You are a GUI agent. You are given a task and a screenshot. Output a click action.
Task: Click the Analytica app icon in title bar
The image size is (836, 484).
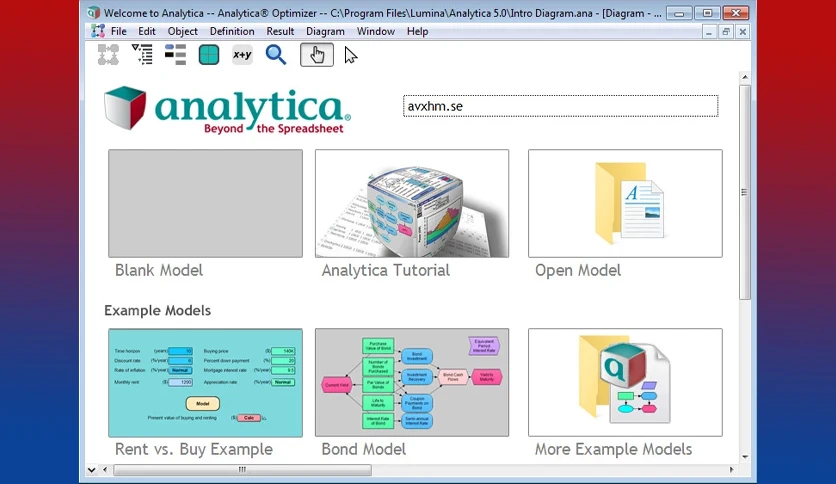[94, 13]
